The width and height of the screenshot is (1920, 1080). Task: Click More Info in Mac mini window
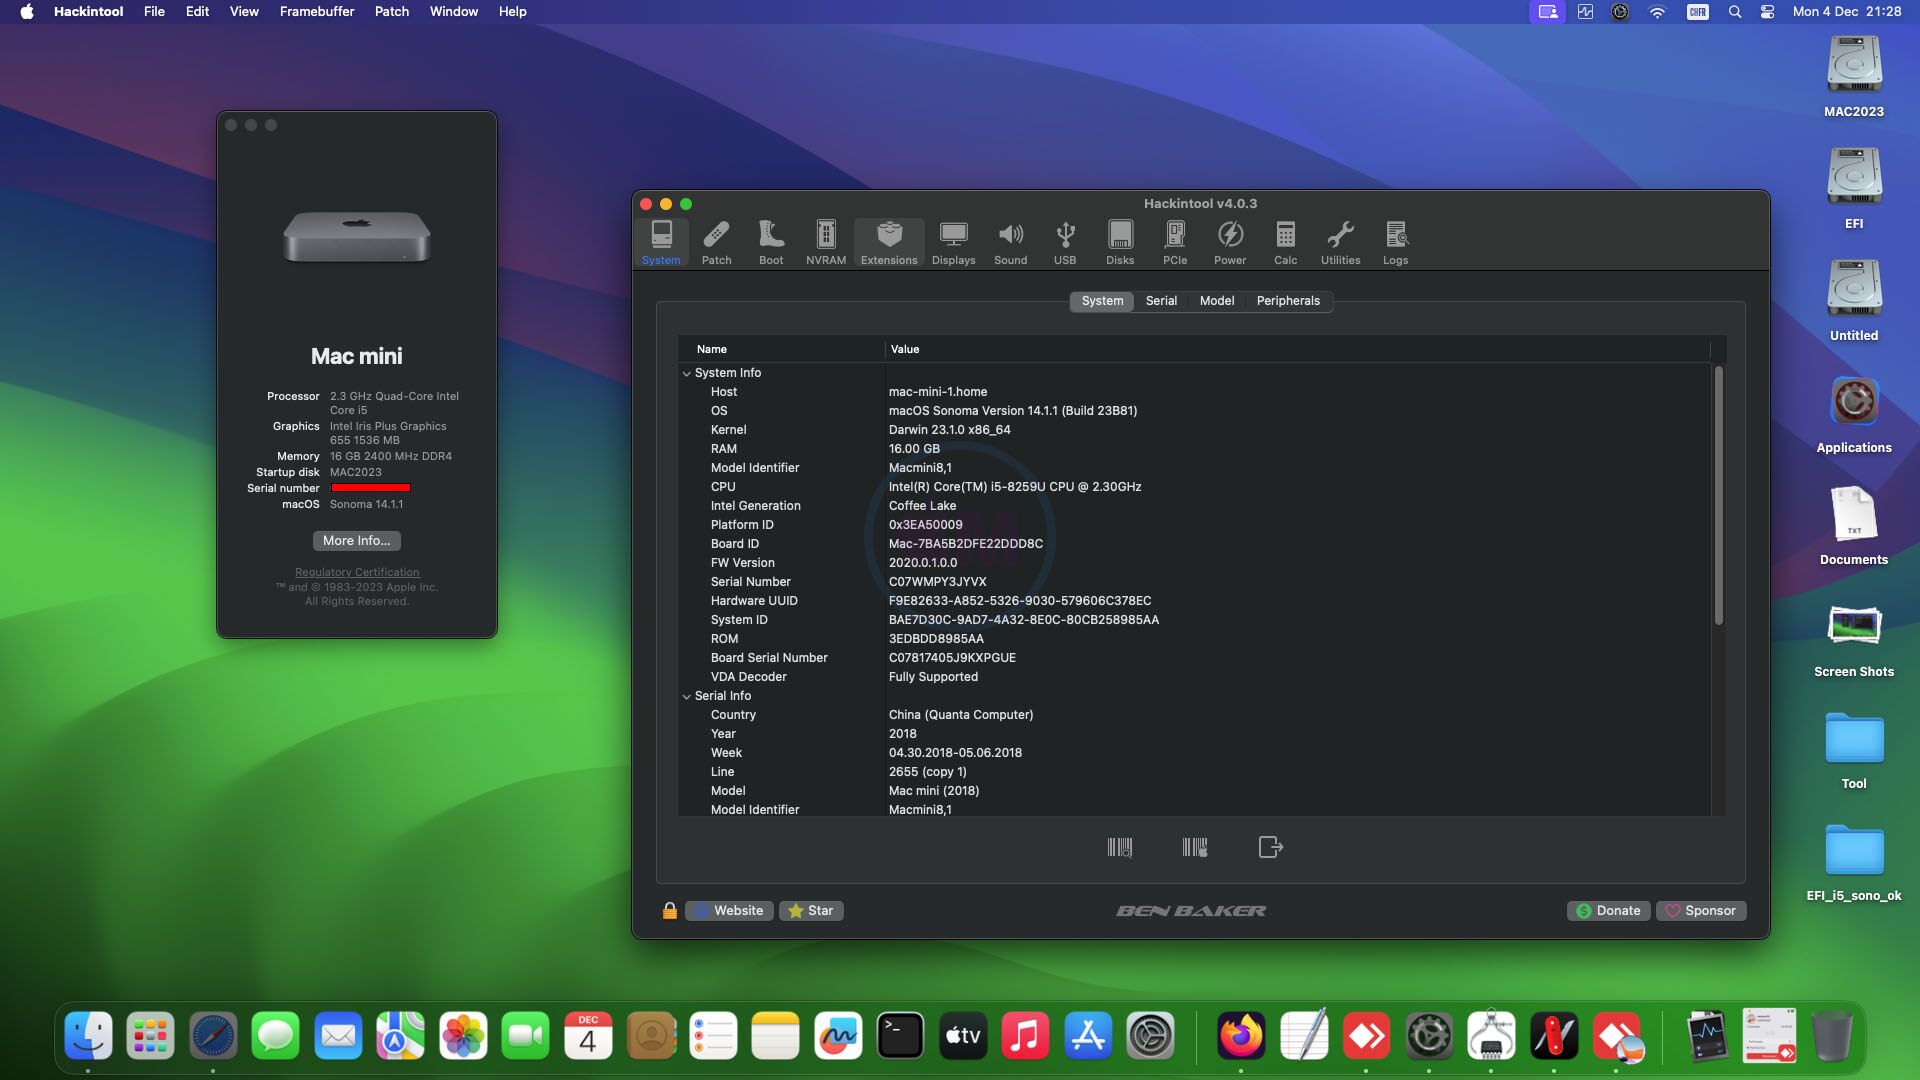(x=357, y=541)
